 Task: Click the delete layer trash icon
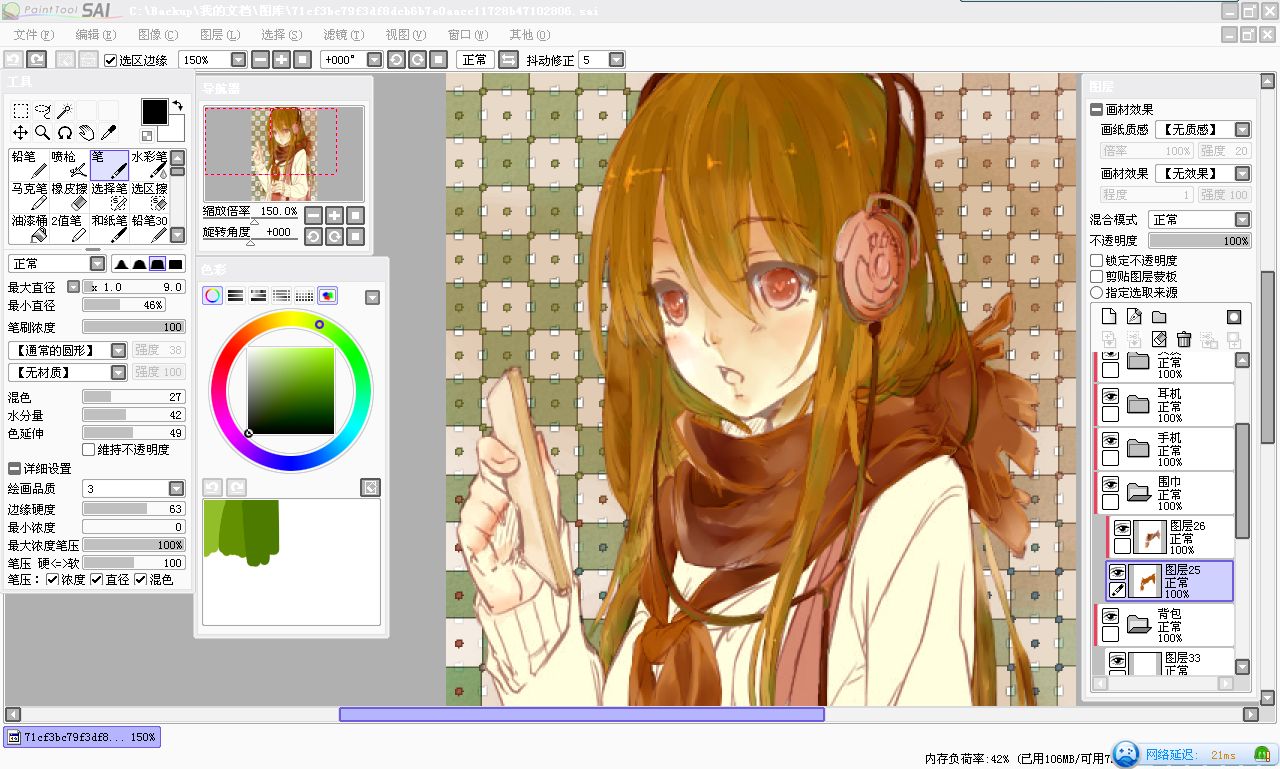1184,340
